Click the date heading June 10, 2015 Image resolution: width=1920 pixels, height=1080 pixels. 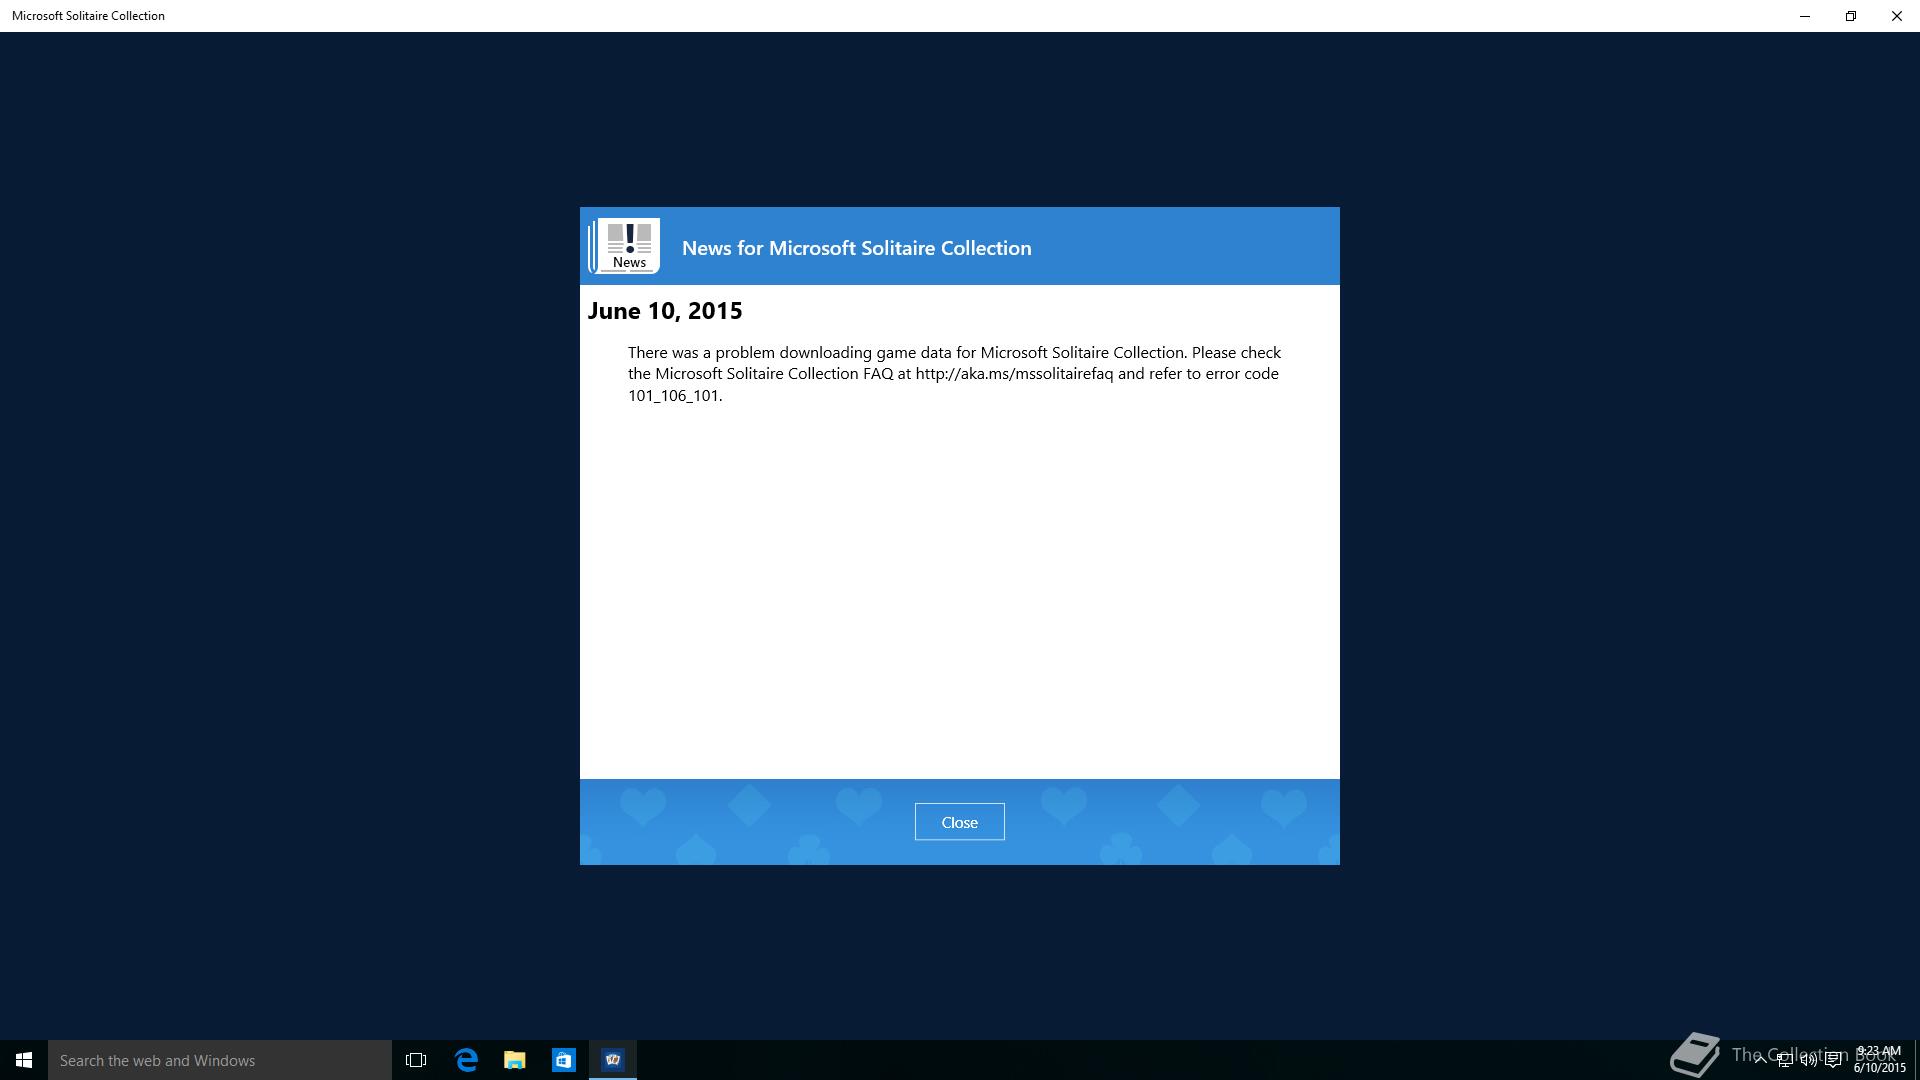665,311
